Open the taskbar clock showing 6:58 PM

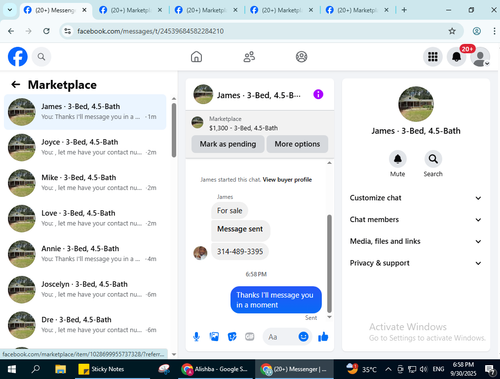pyautogui.click(x=463, y=369)
